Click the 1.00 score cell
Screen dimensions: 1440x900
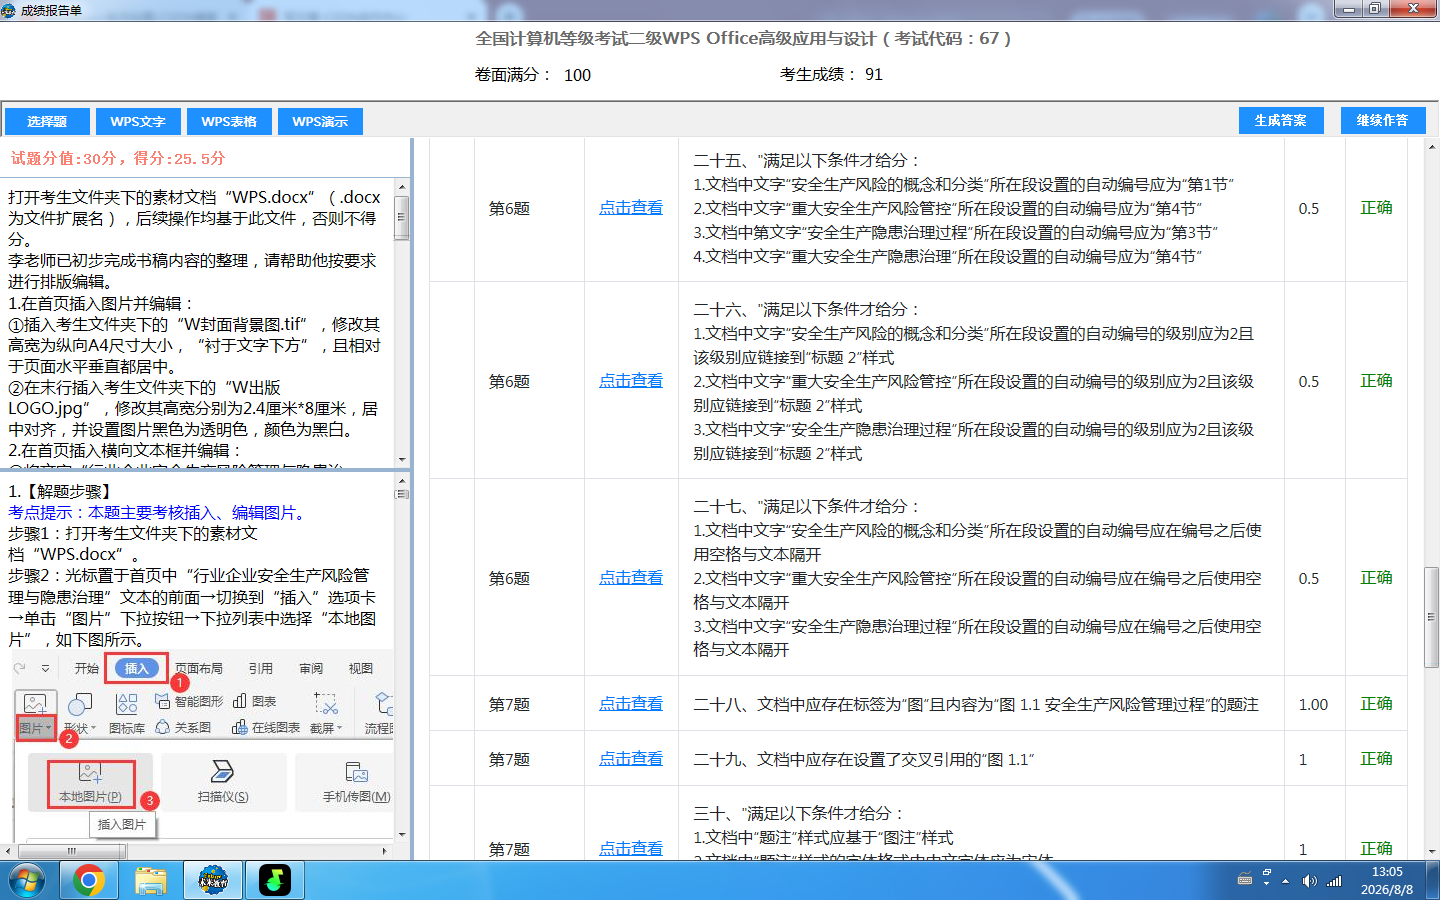coord(1313,705)
